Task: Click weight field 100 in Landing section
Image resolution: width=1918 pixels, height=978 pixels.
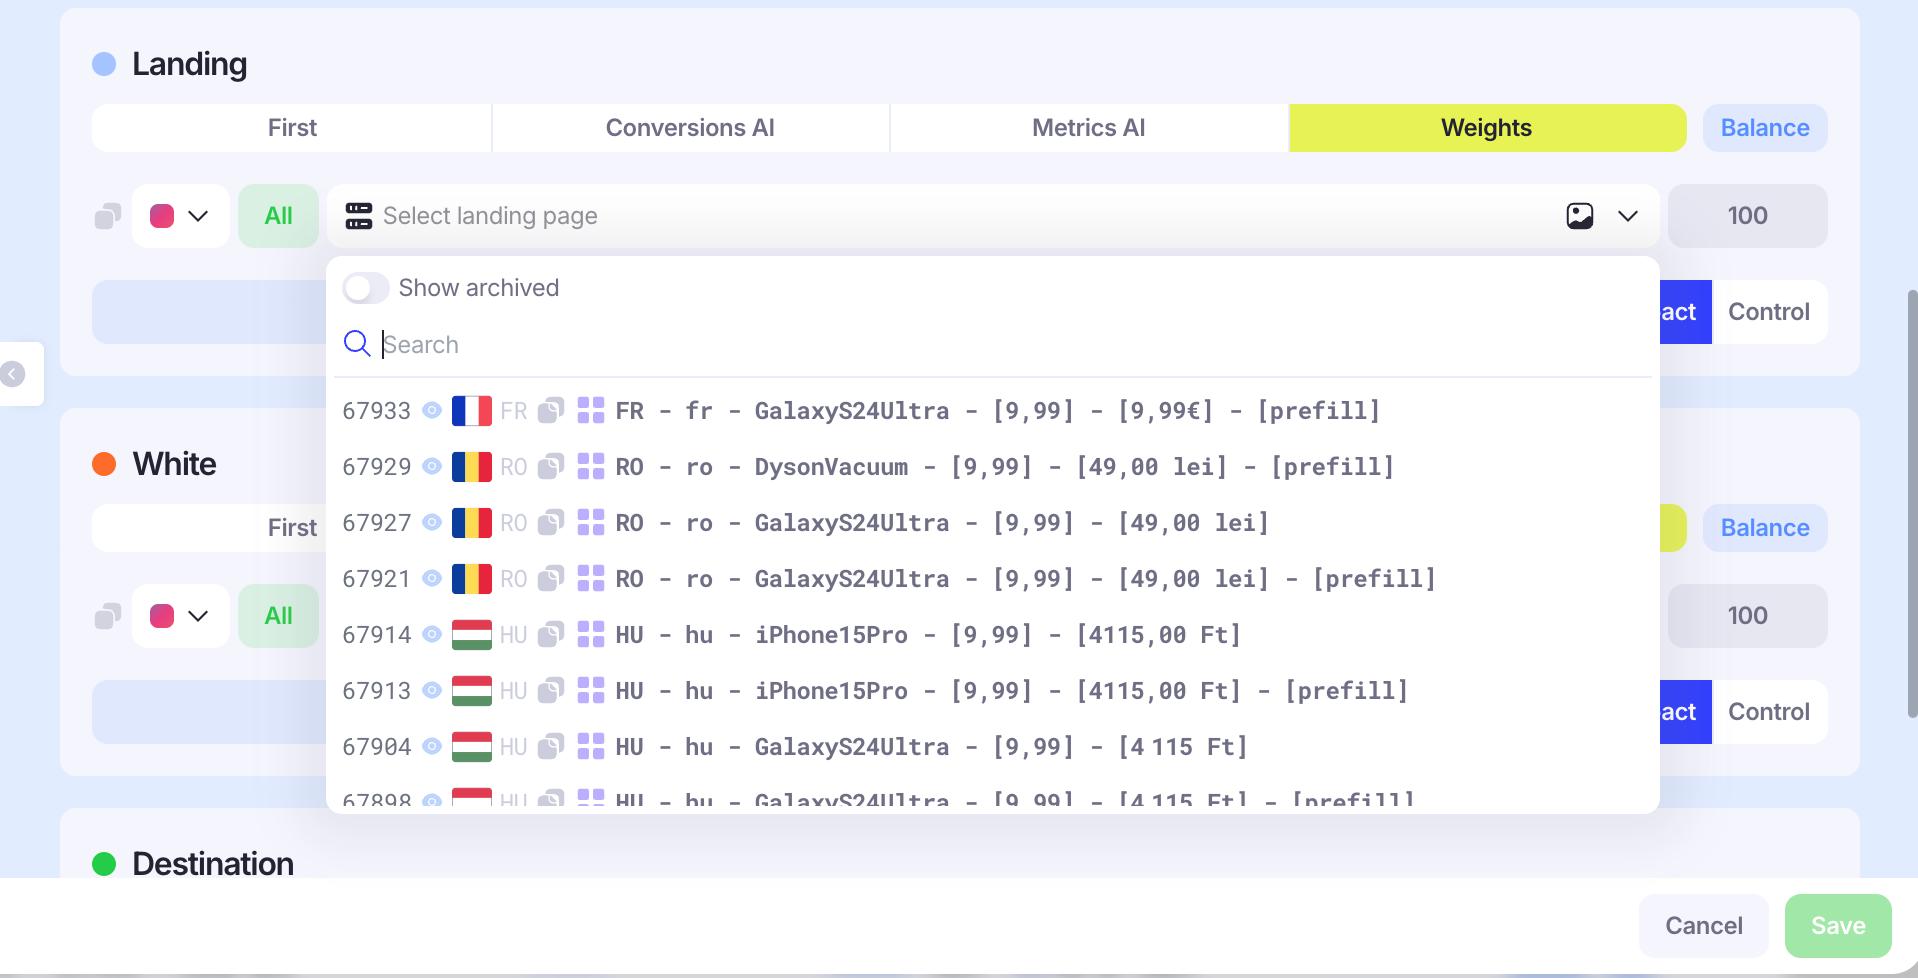Action: click(x=1748, y=216)
